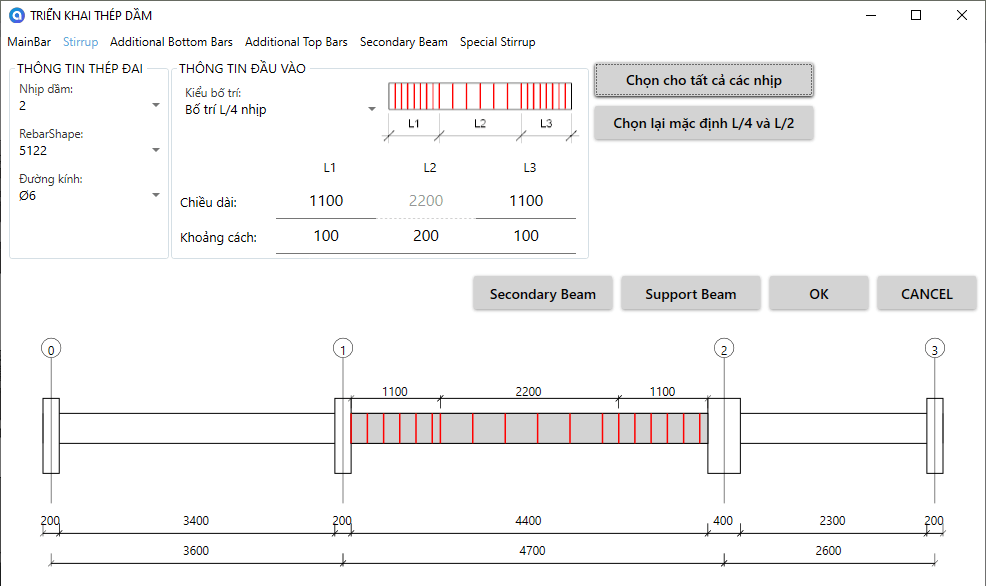Open the Special Stirrup tab
This screenshot has height=586, width=986.
(497, 42)
